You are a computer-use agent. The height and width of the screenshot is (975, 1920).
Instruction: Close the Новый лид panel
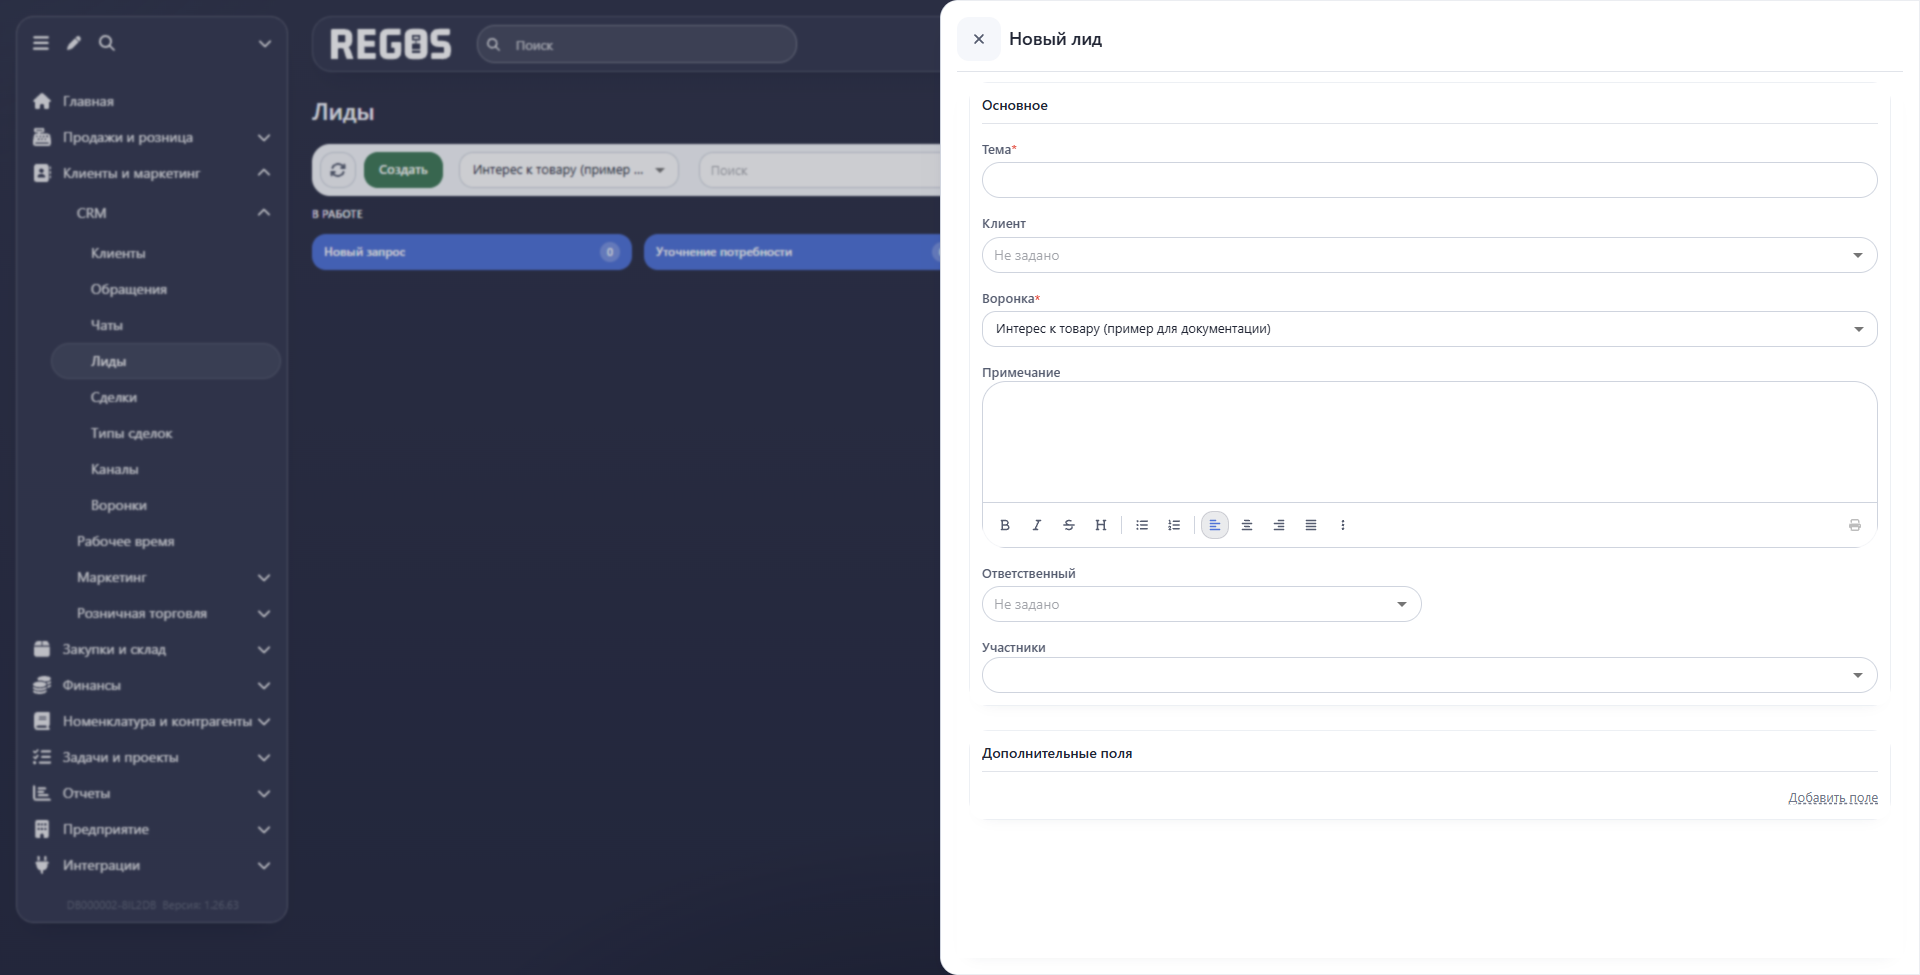[979, 39]
